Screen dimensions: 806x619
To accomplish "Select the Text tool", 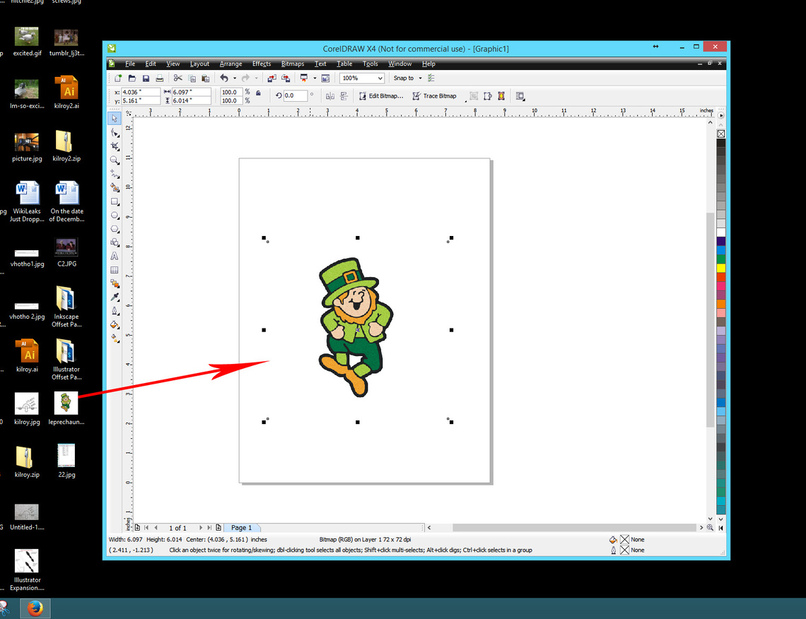I will (x=116, y=254).
